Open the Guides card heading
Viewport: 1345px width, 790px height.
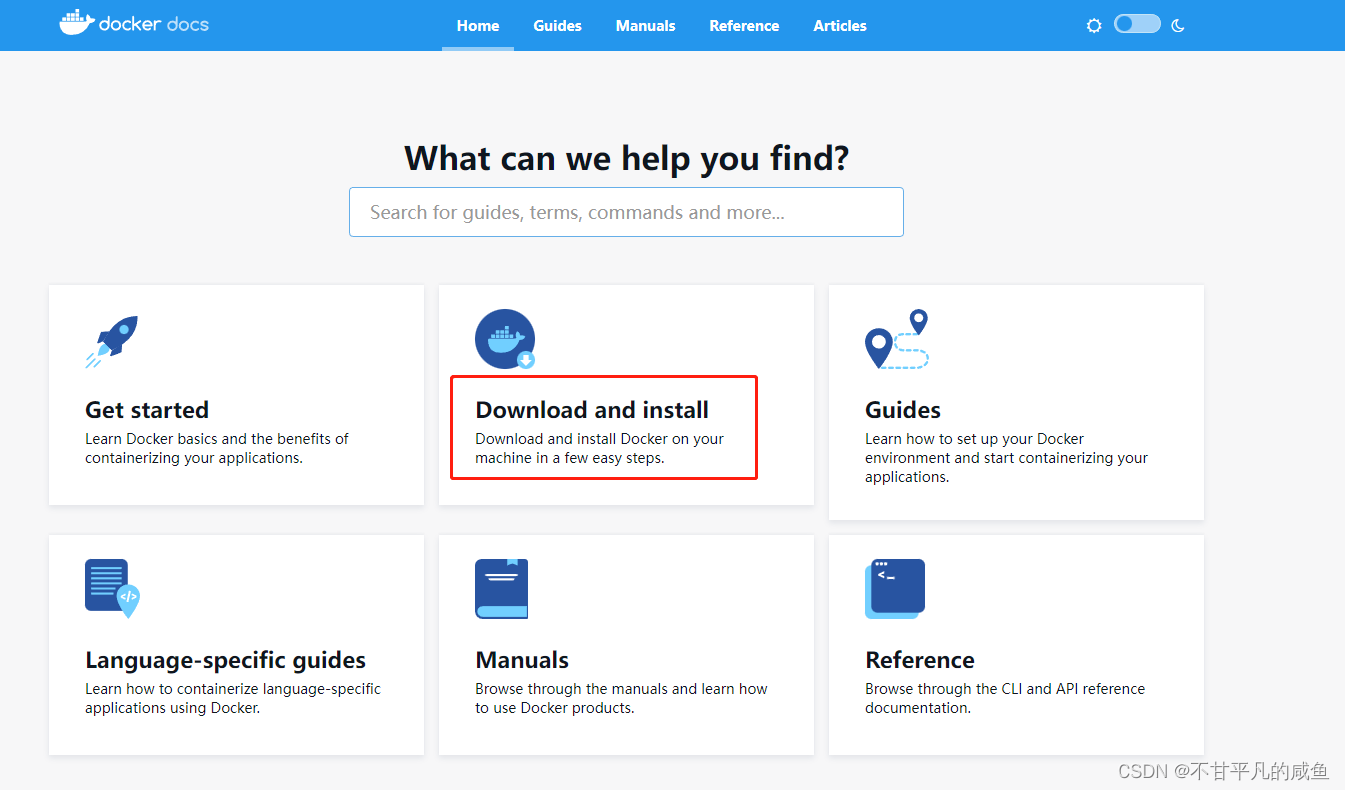click(x=903, y=410)
